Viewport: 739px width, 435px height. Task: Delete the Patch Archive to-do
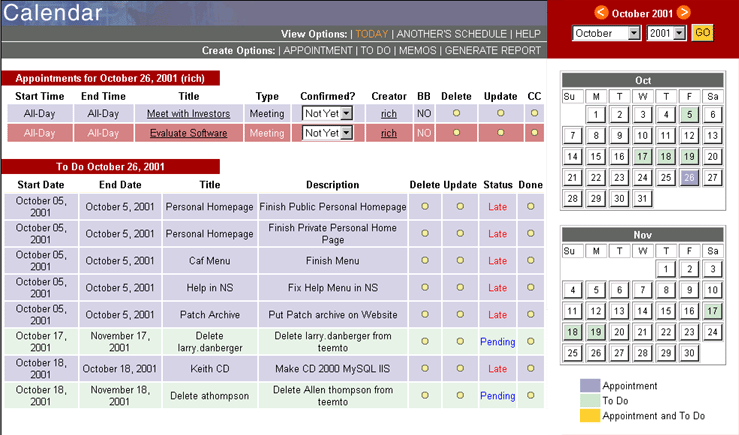point(425,314)
